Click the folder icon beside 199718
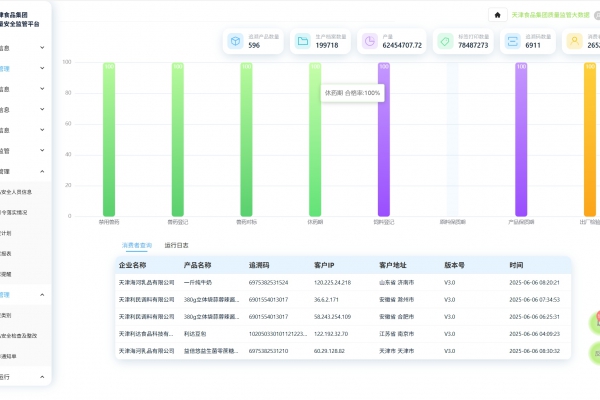Screen dimensions: 600x400 pyautogui.click(x=303, y=41)
